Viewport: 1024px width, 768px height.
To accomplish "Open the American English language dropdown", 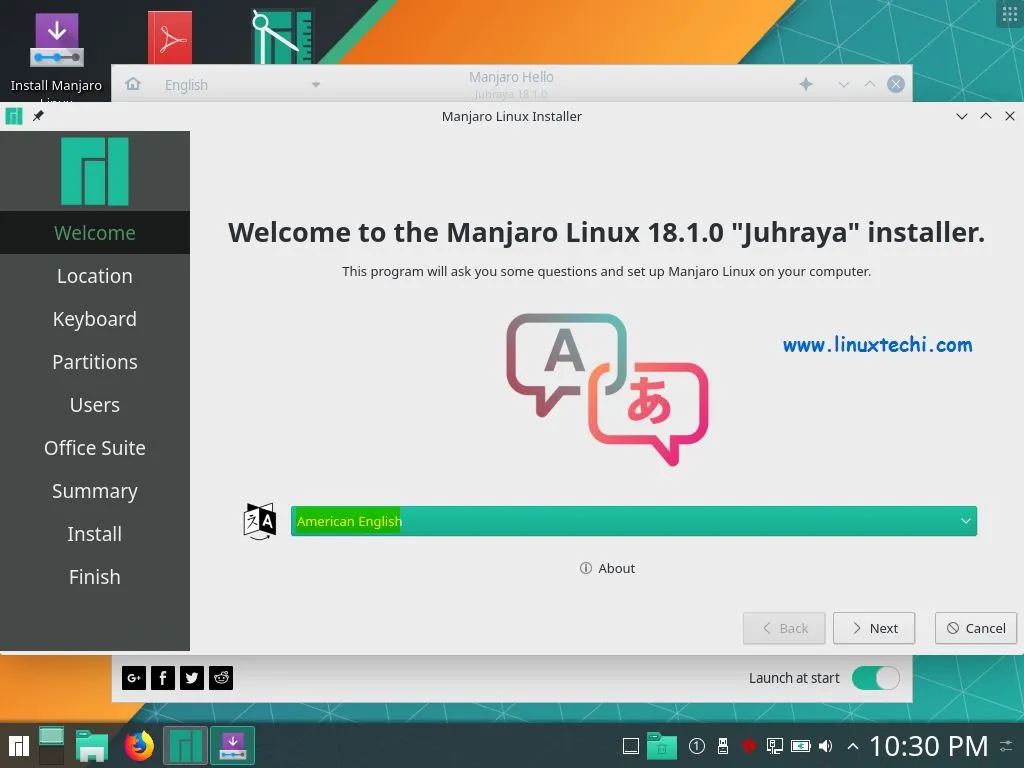I will tap(633, 520).
